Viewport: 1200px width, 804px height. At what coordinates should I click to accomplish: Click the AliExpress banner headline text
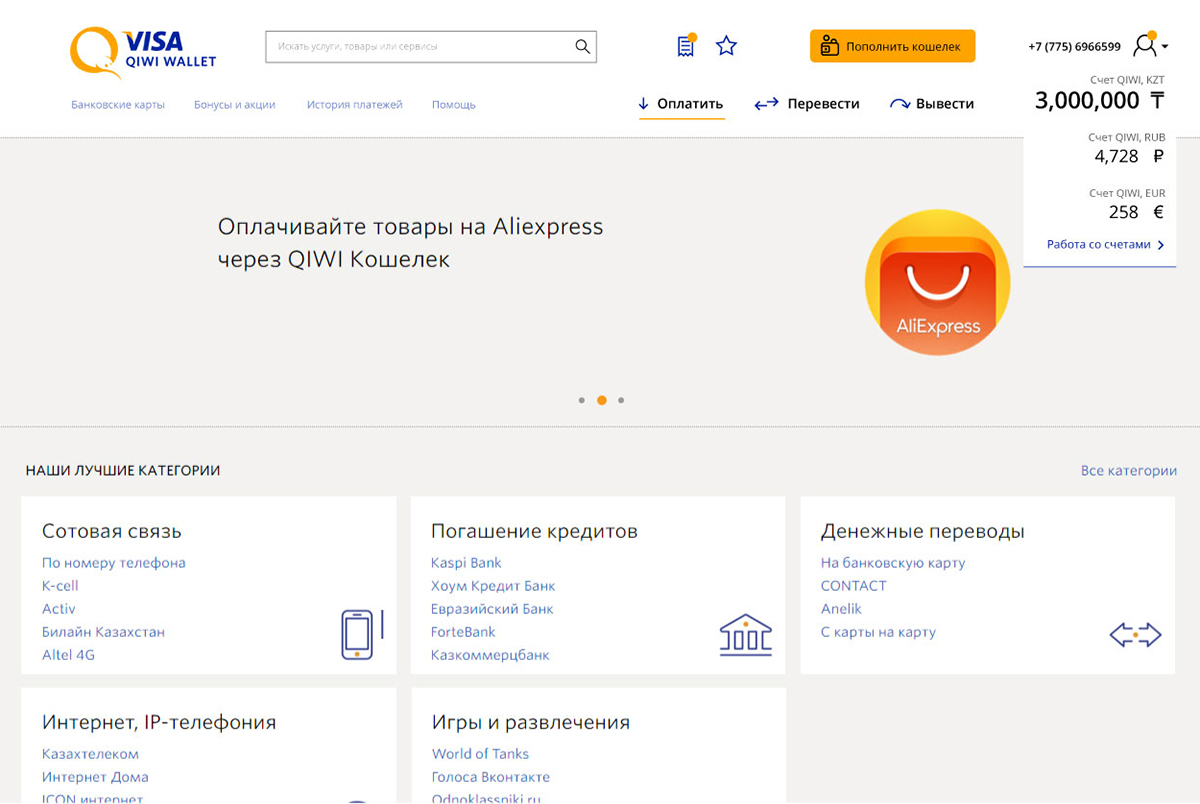[x=411, y=243]
